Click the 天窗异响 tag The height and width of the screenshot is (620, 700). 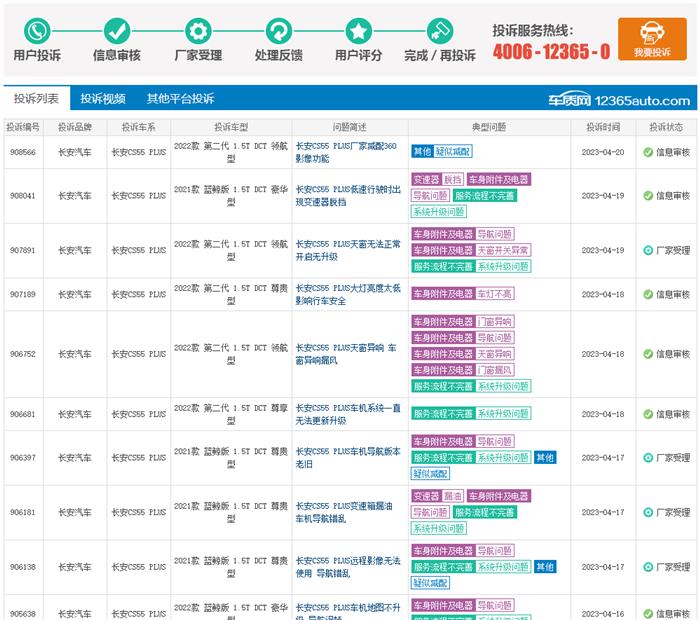495,354
